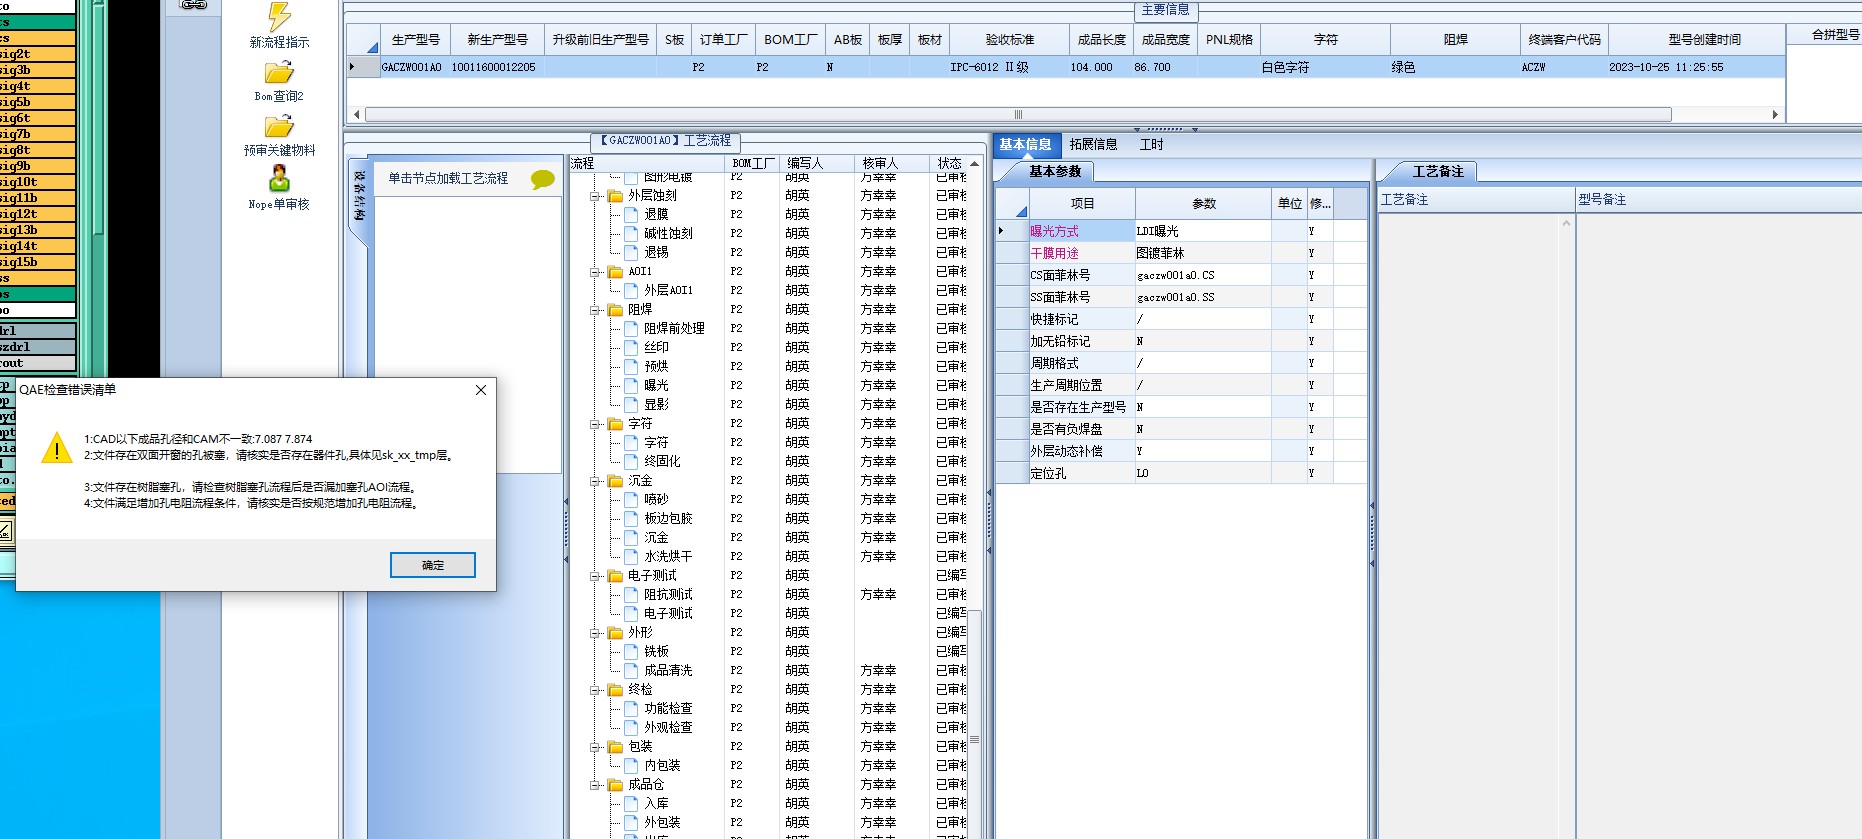Collapse the 电子测试 folder node
Screen dimensions: 1862x839
[x=595, y=576]
